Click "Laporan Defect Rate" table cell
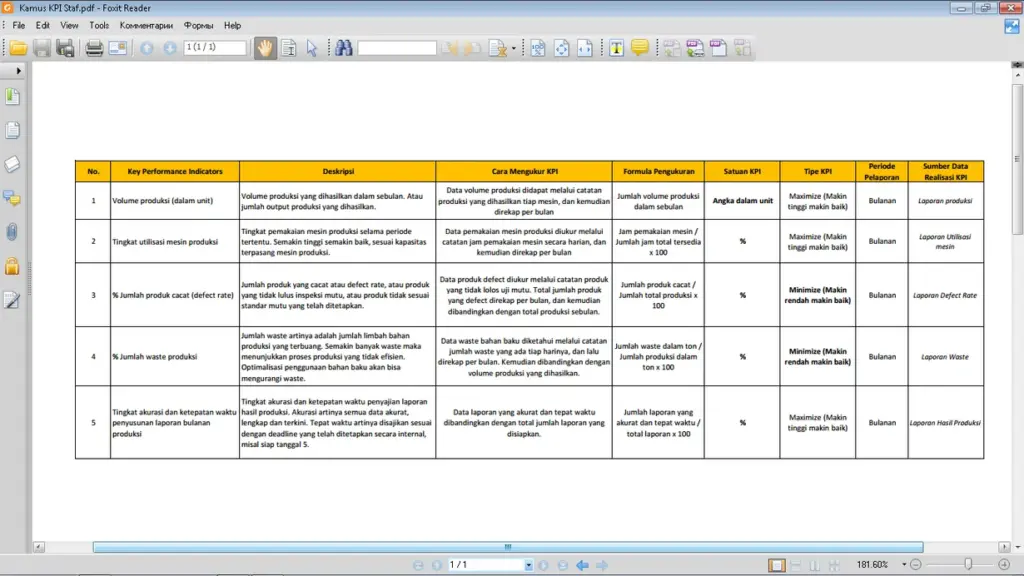This screenshot has width=1024, height=576. pos(945,295)
